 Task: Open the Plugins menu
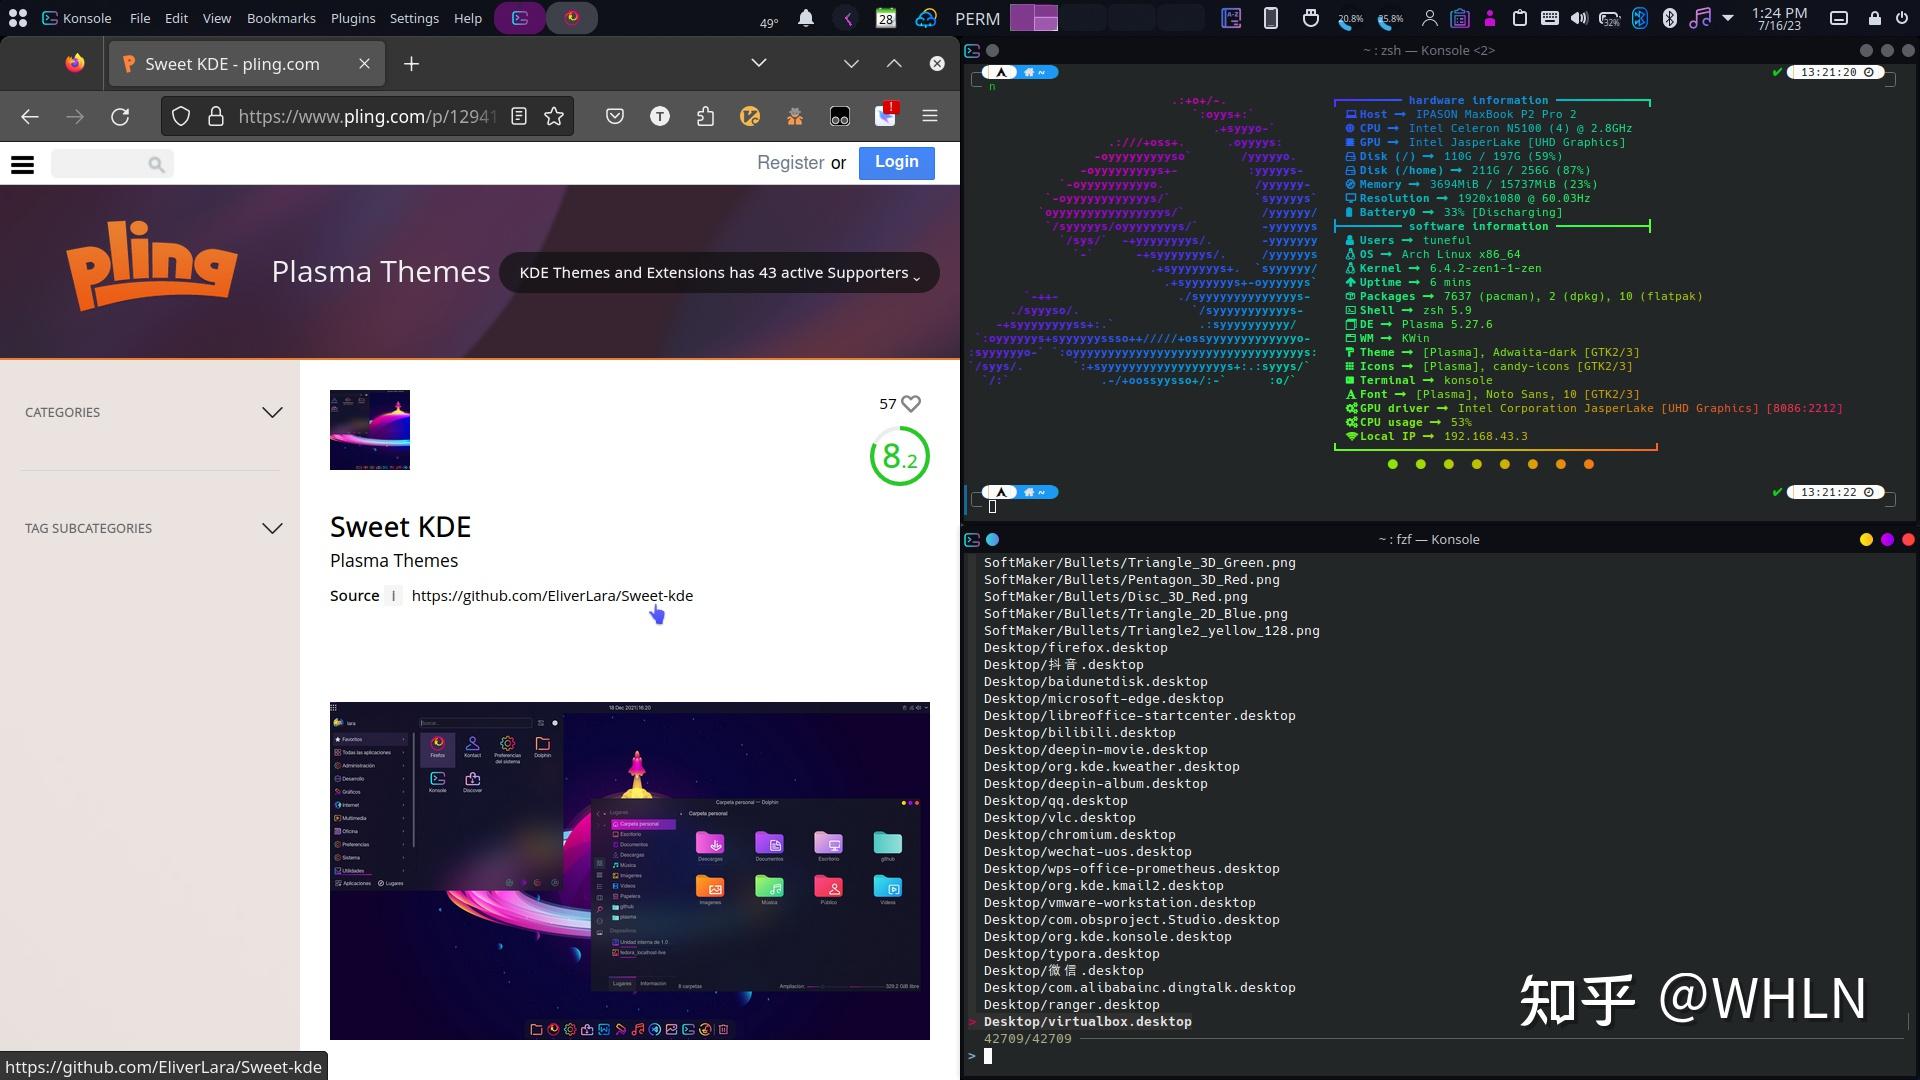point(353,18)
